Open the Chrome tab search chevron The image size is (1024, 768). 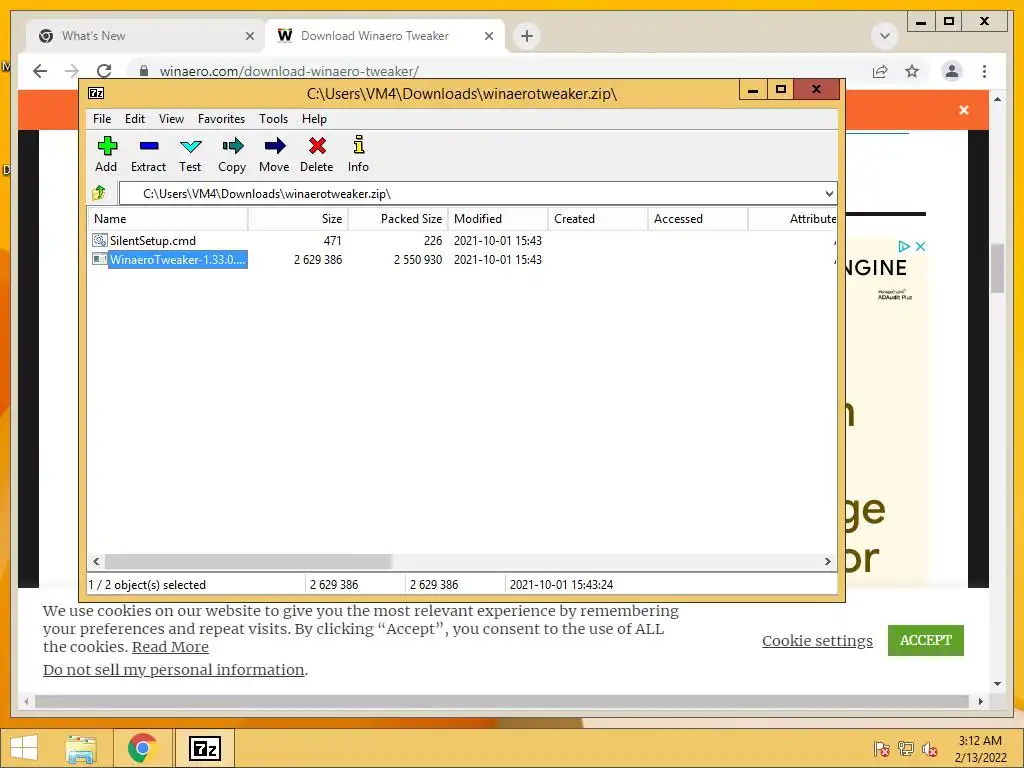pyautogui.click(x=885, y=36)
